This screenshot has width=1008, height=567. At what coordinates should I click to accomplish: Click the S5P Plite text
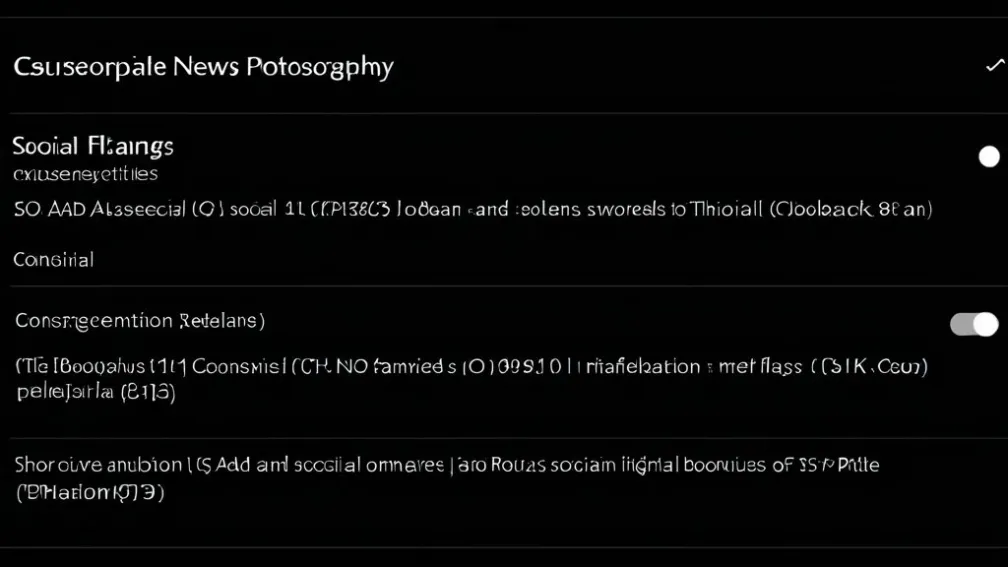pos(838,465)
